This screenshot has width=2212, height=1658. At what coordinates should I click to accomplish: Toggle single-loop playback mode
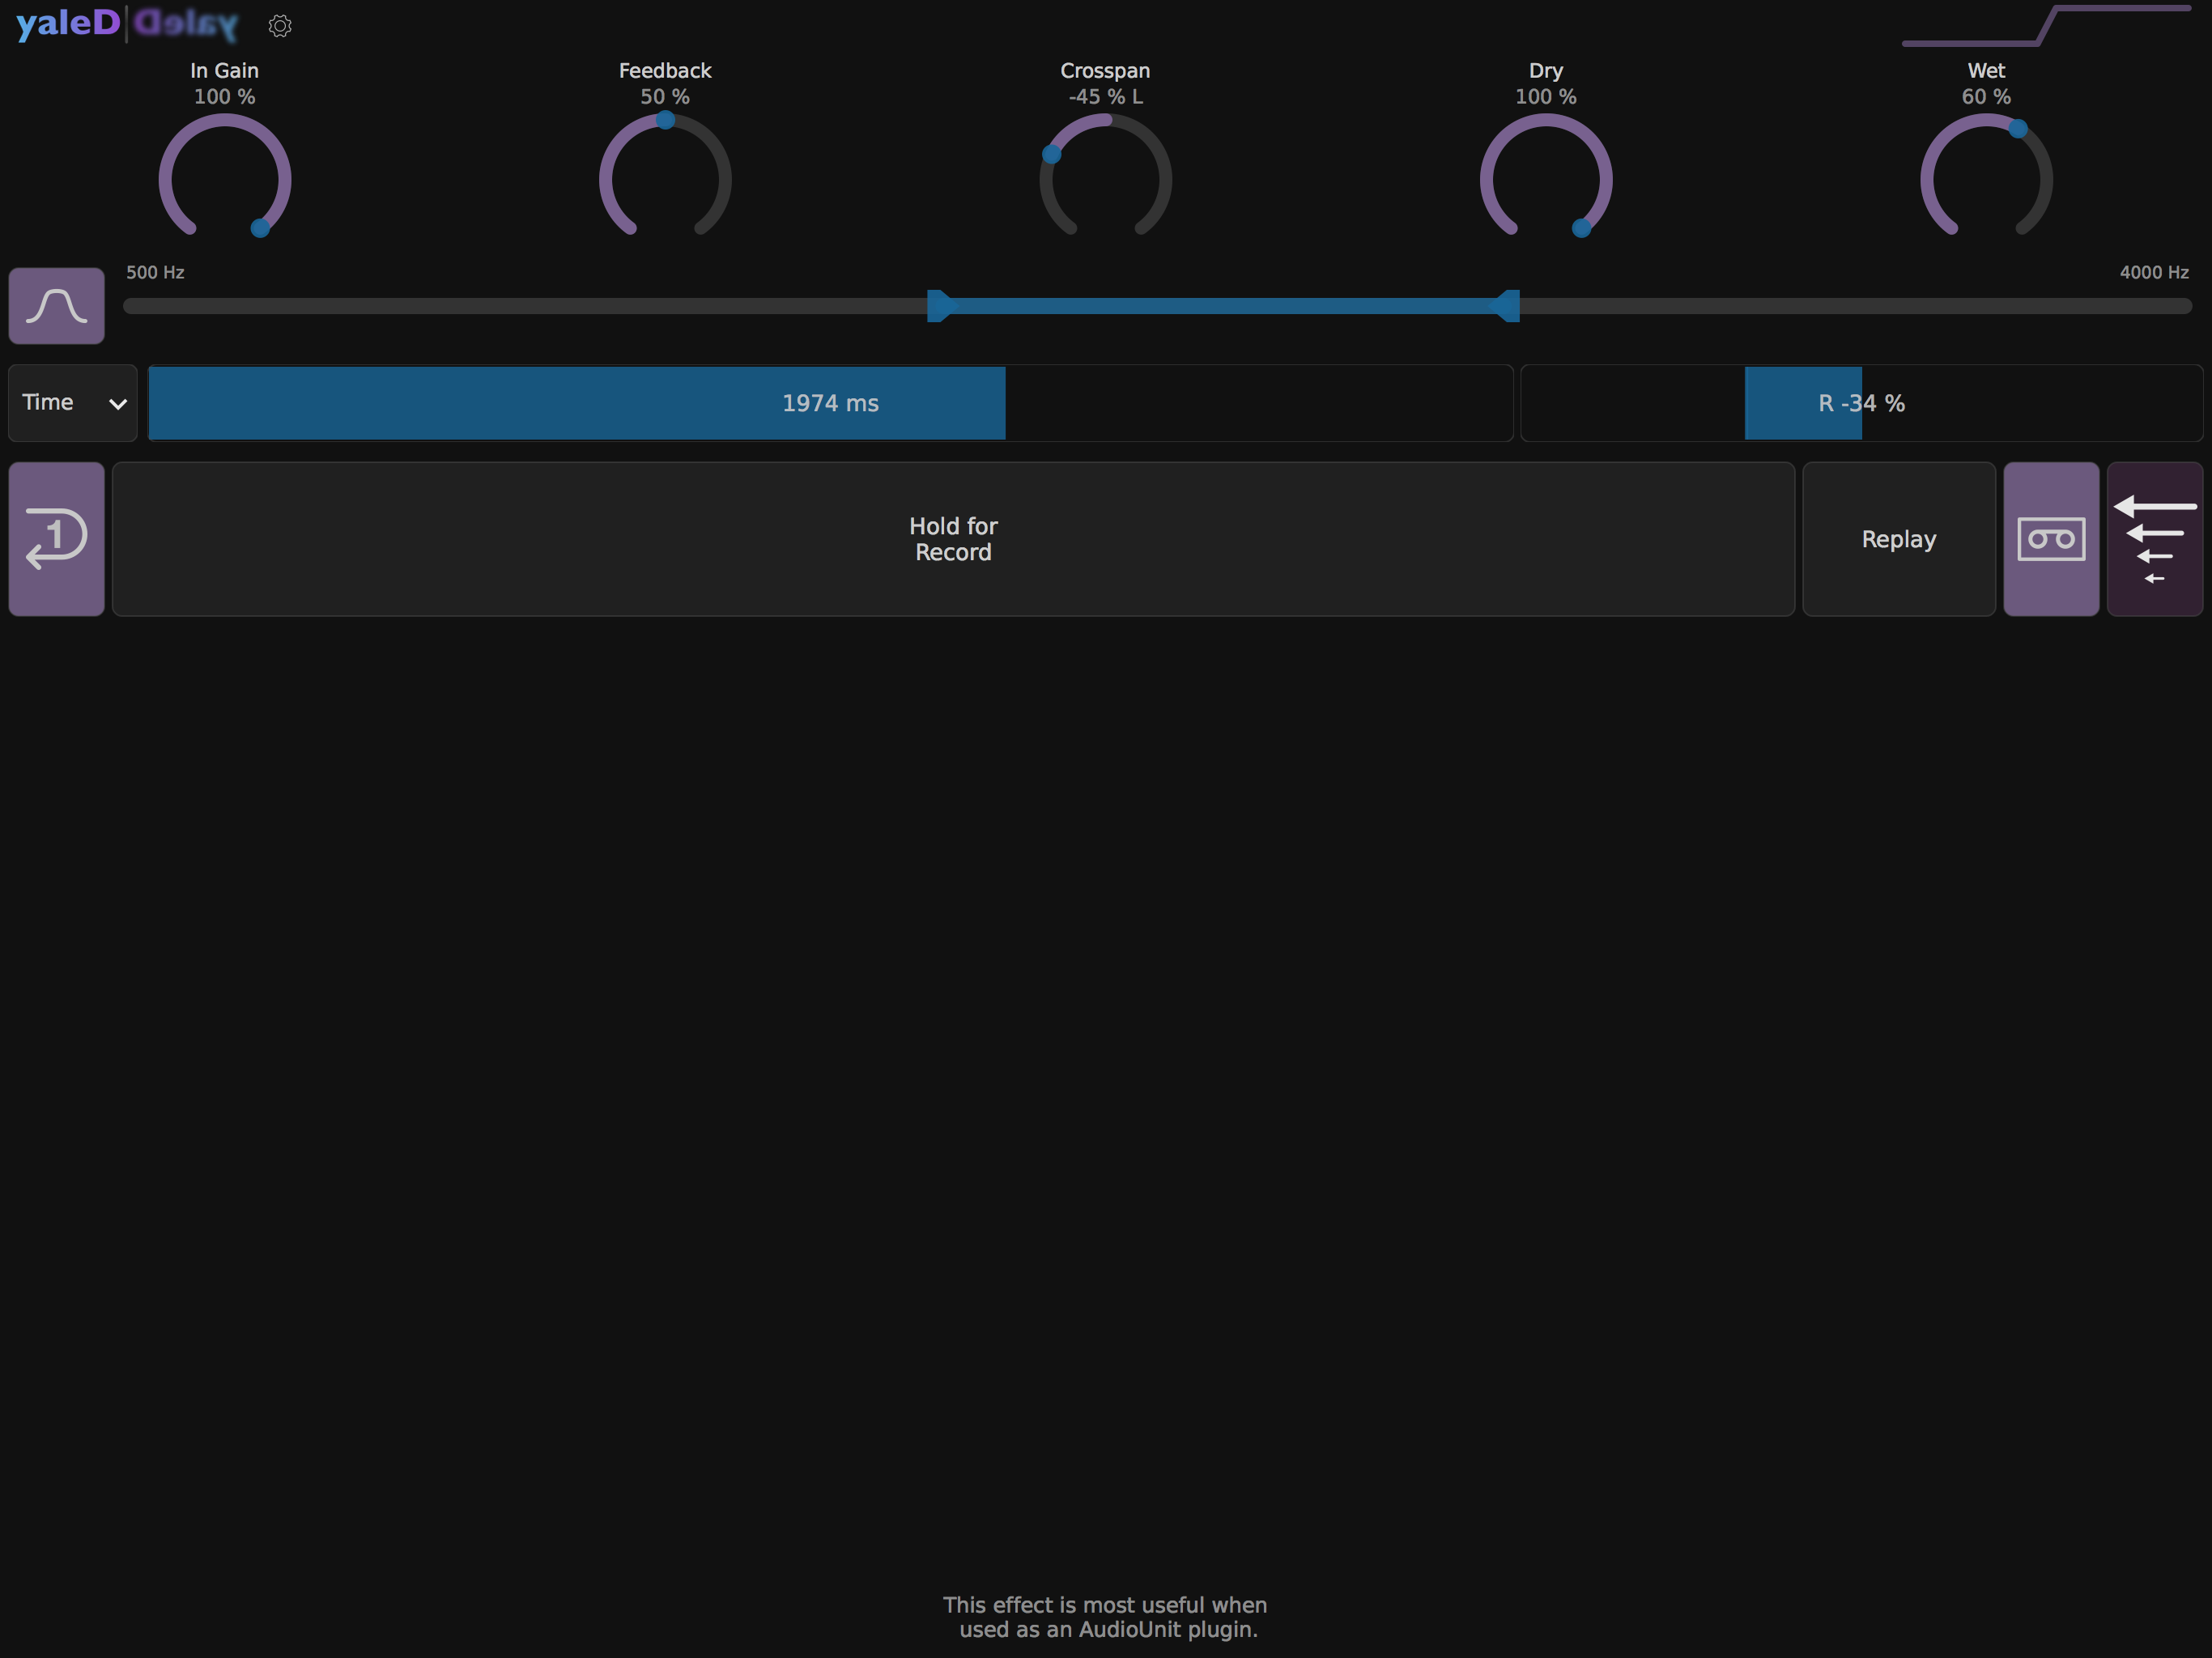(x=56, y=539)
